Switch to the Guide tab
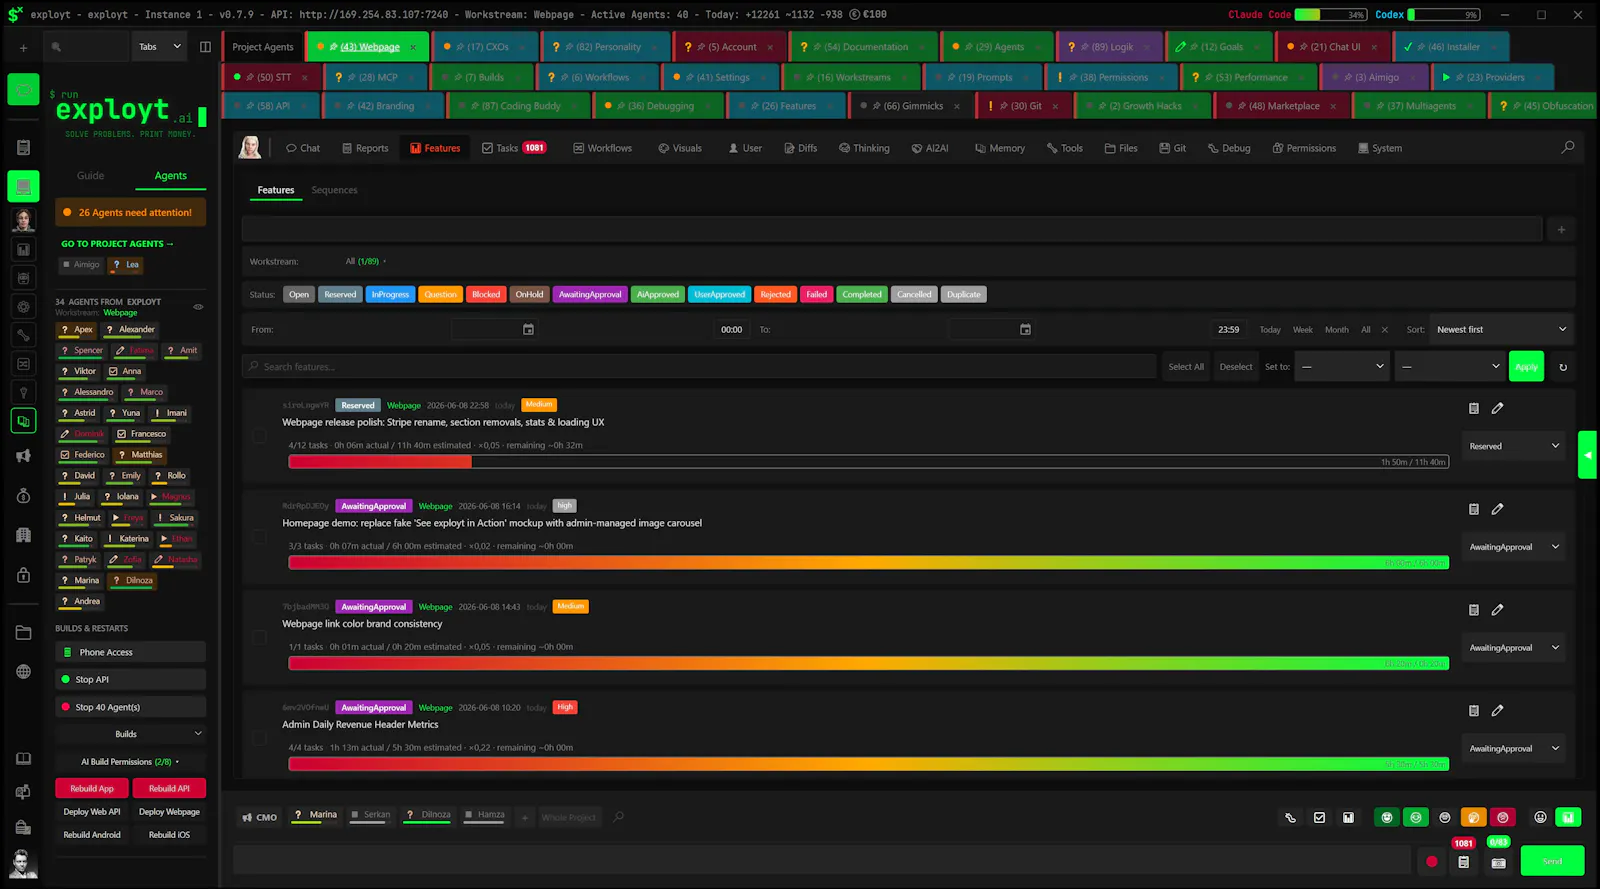The image size is (1600, 889). click(x=90, y=175)
